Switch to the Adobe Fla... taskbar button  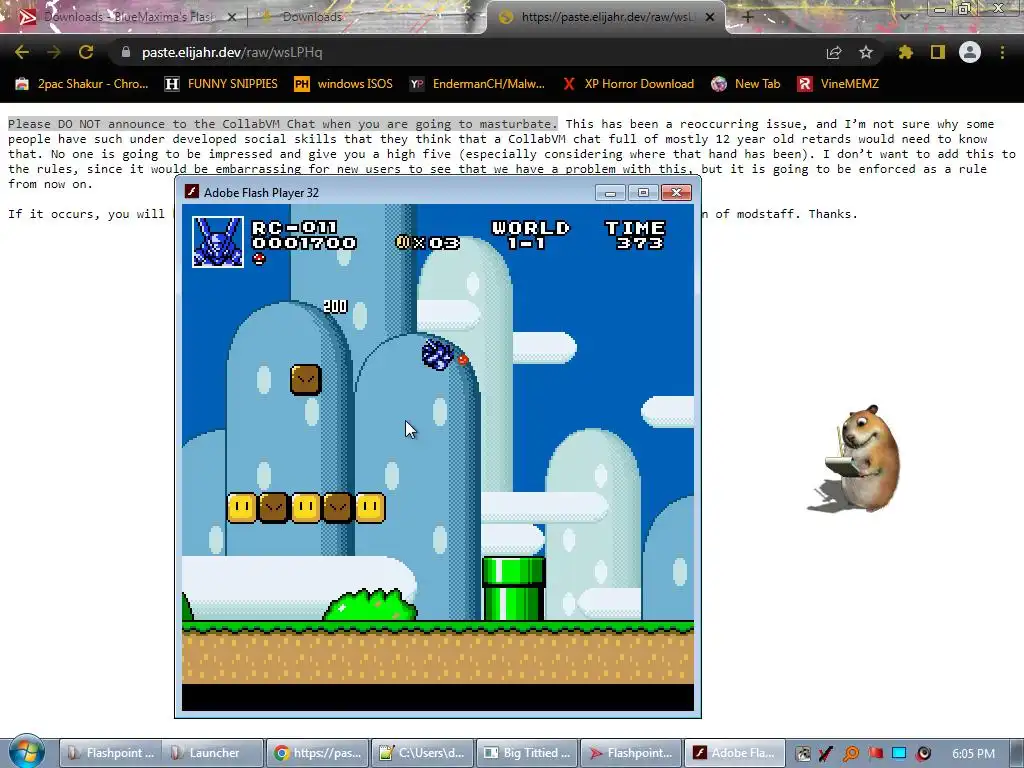point(736,753)
